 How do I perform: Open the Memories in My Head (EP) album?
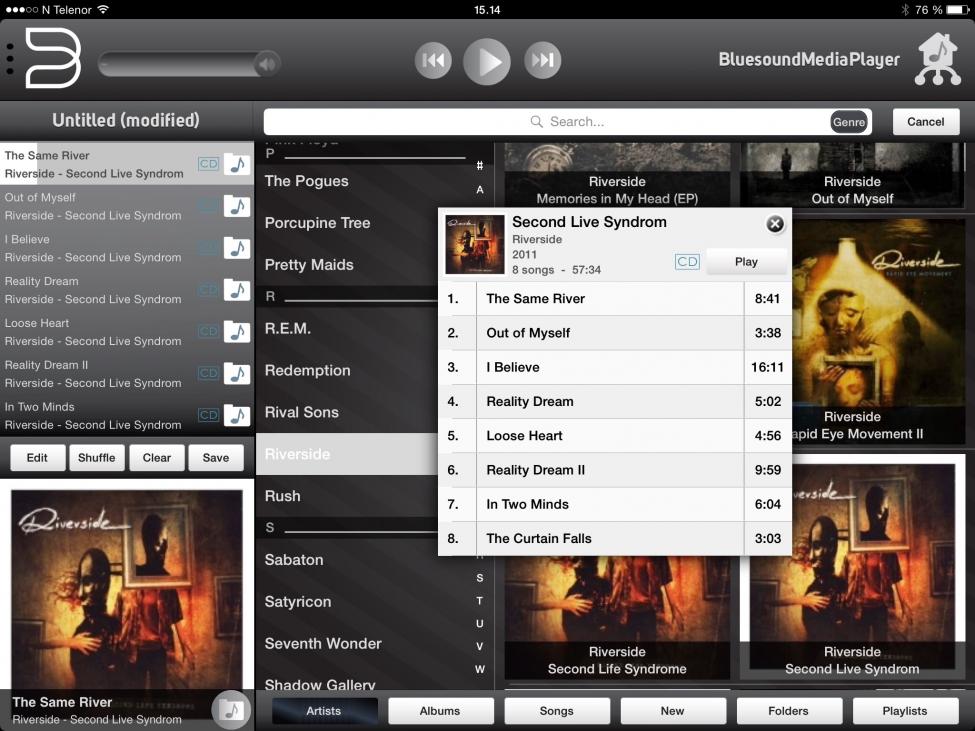point(617,175)
